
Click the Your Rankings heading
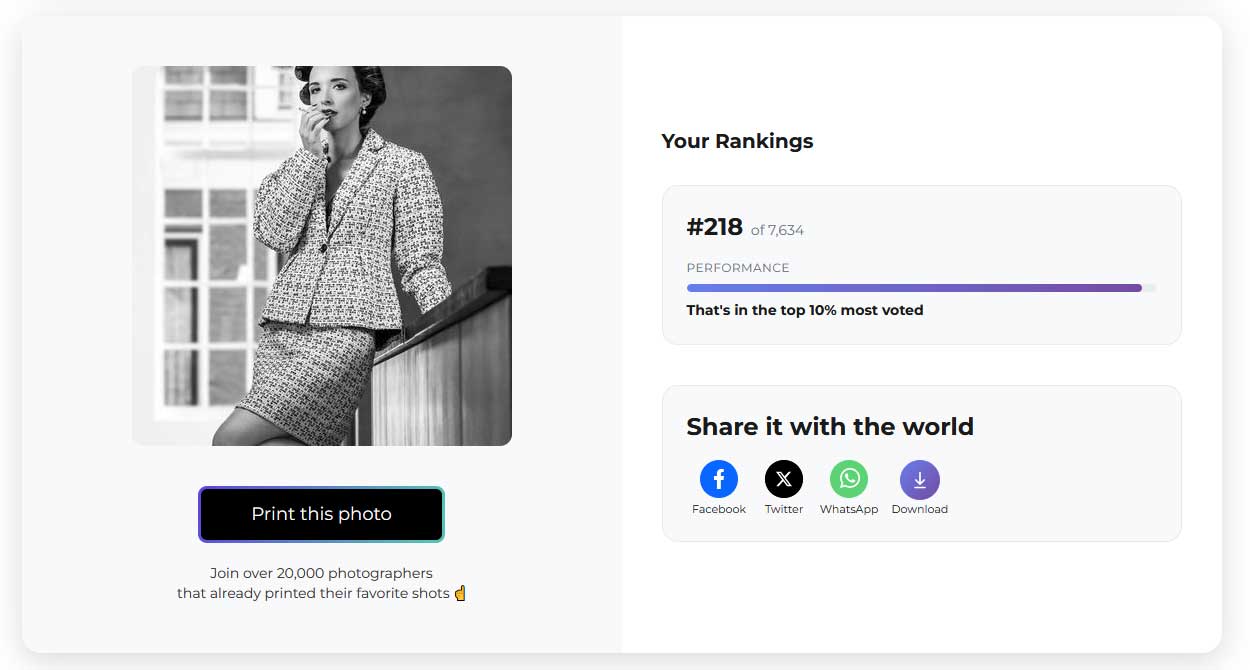(x=737, y=141)
